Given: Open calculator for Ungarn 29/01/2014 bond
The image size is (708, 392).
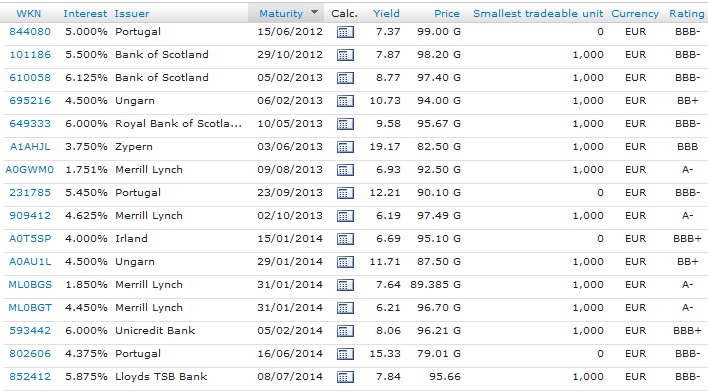Looking at the screenshot, I should 345,262.
